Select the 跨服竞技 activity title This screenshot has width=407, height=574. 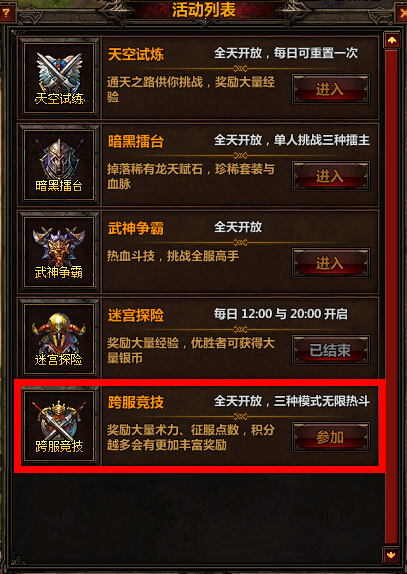(x=136, y=403)
